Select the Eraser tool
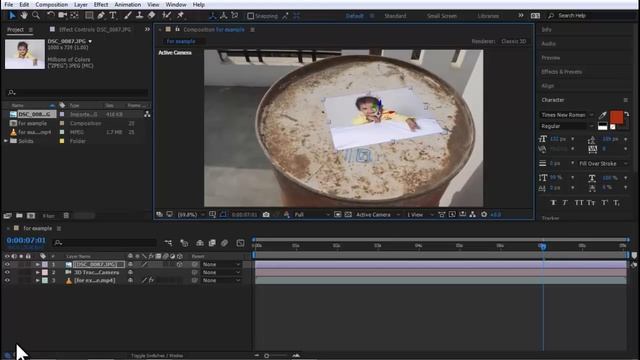The image size is (640, 360). [151, 16]
